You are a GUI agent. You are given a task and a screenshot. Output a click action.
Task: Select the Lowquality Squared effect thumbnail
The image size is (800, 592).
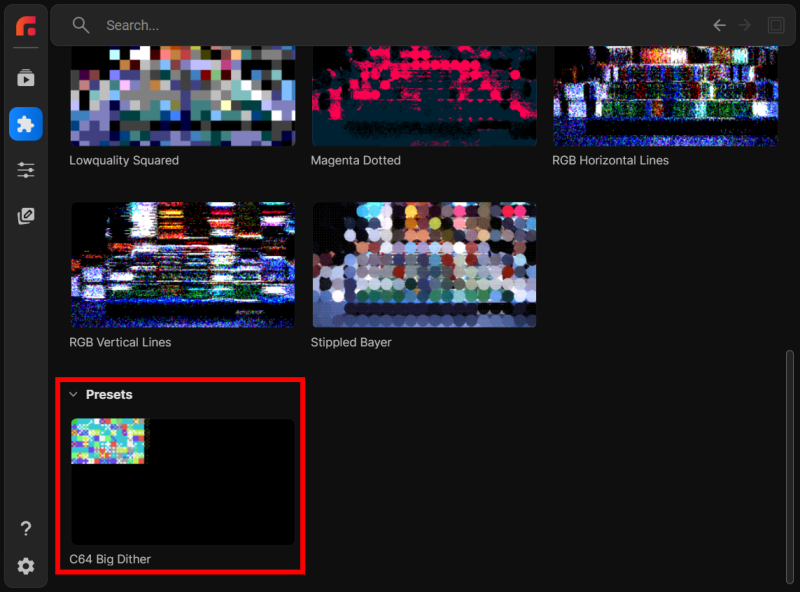point(182,96)
